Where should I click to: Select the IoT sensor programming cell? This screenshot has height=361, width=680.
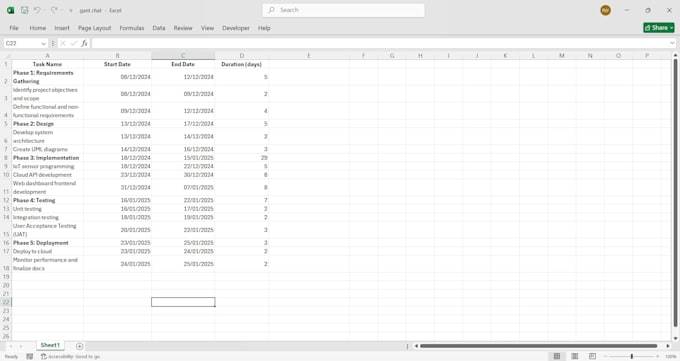48,166
